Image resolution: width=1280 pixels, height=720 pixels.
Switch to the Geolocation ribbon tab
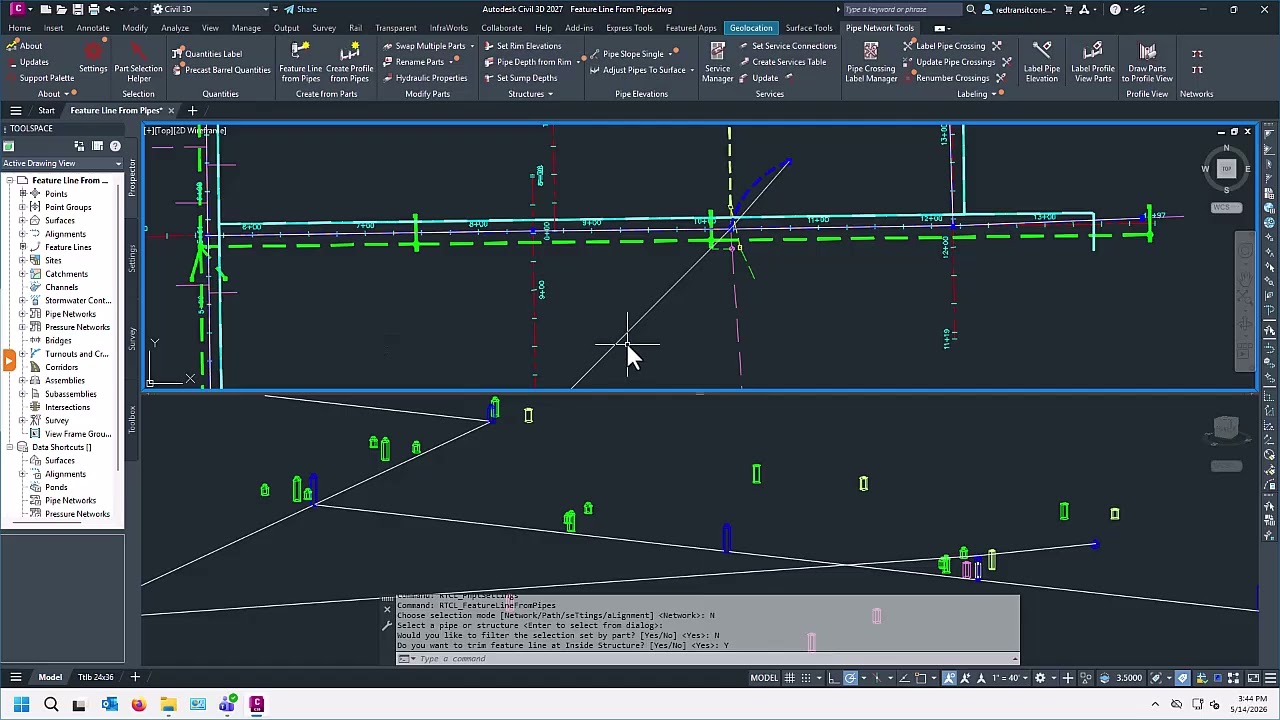(751, 28)
